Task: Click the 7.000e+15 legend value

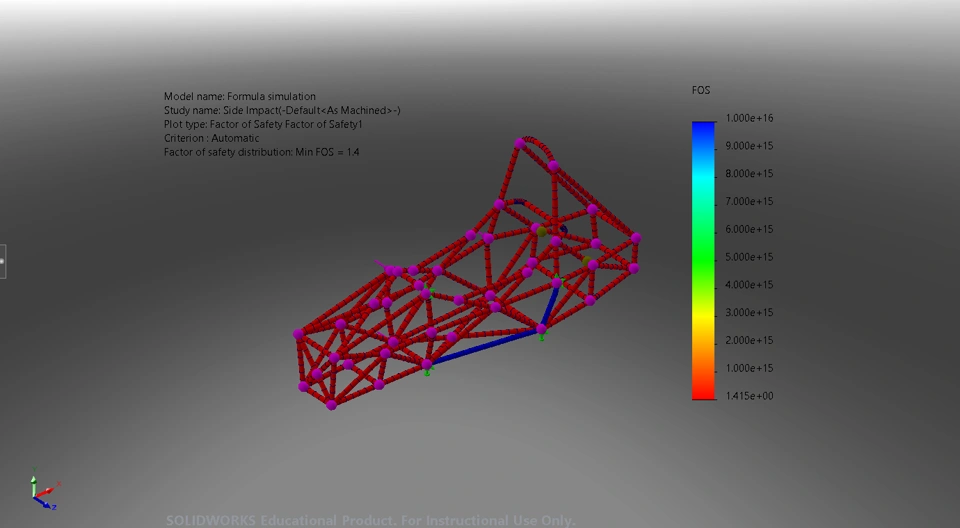Action: pos(749,202)
